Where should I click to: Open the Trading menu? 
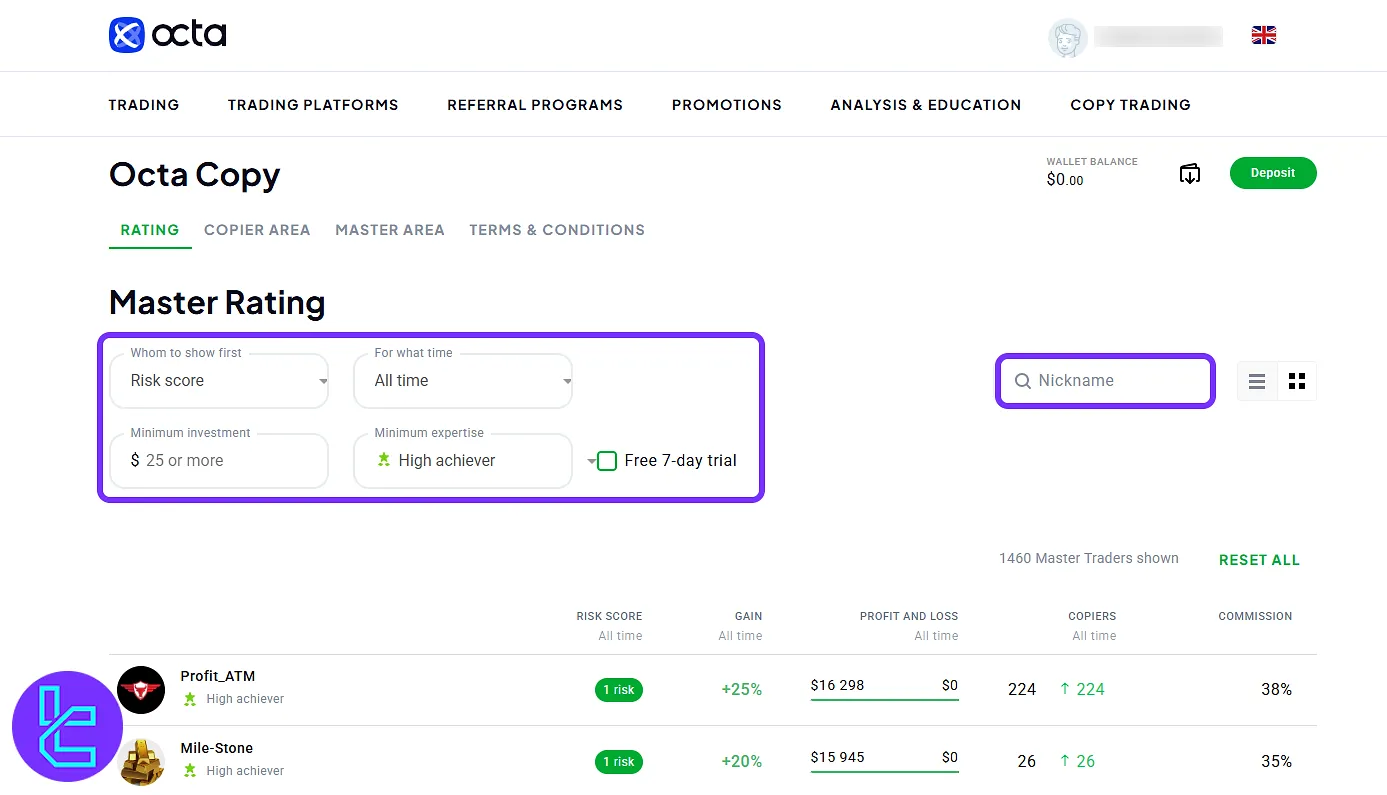144,104
